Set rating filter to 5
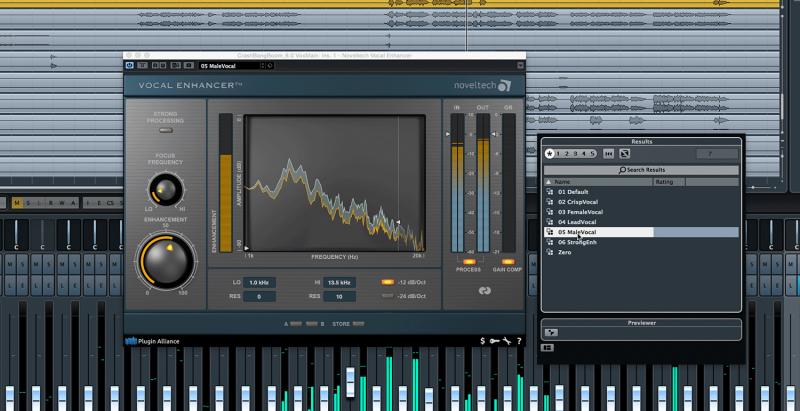This screenshot has height=411, width=800. (x=592, y=153)
